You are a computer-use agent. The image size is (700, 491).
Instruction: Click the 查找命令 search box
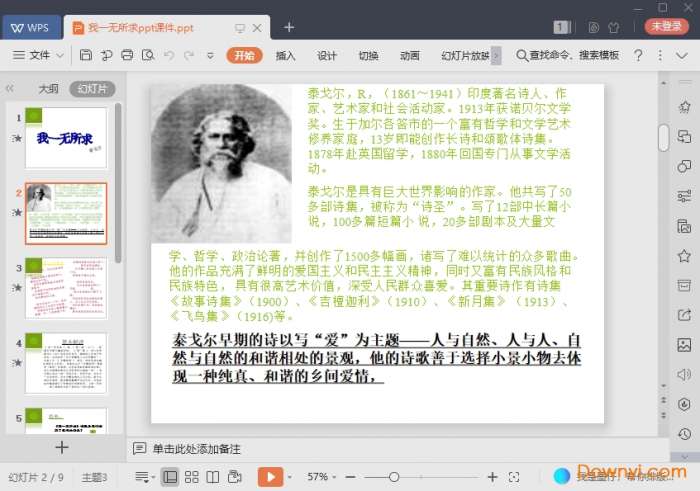(x=567, y=55)
